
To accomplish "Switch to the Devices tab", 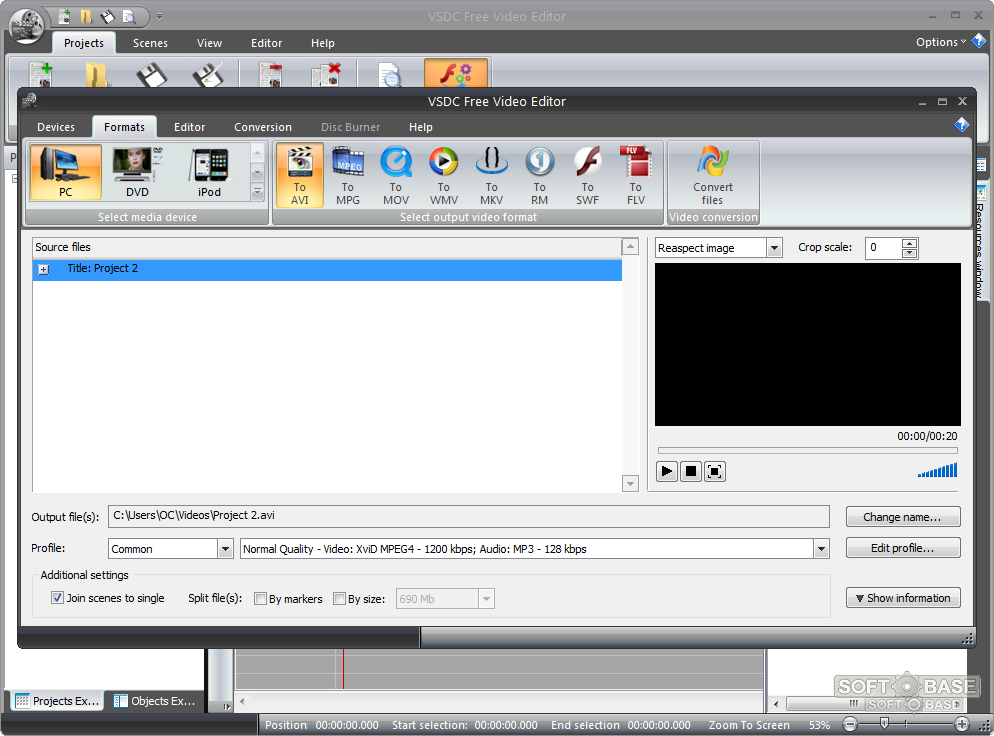I will point(56,127).
